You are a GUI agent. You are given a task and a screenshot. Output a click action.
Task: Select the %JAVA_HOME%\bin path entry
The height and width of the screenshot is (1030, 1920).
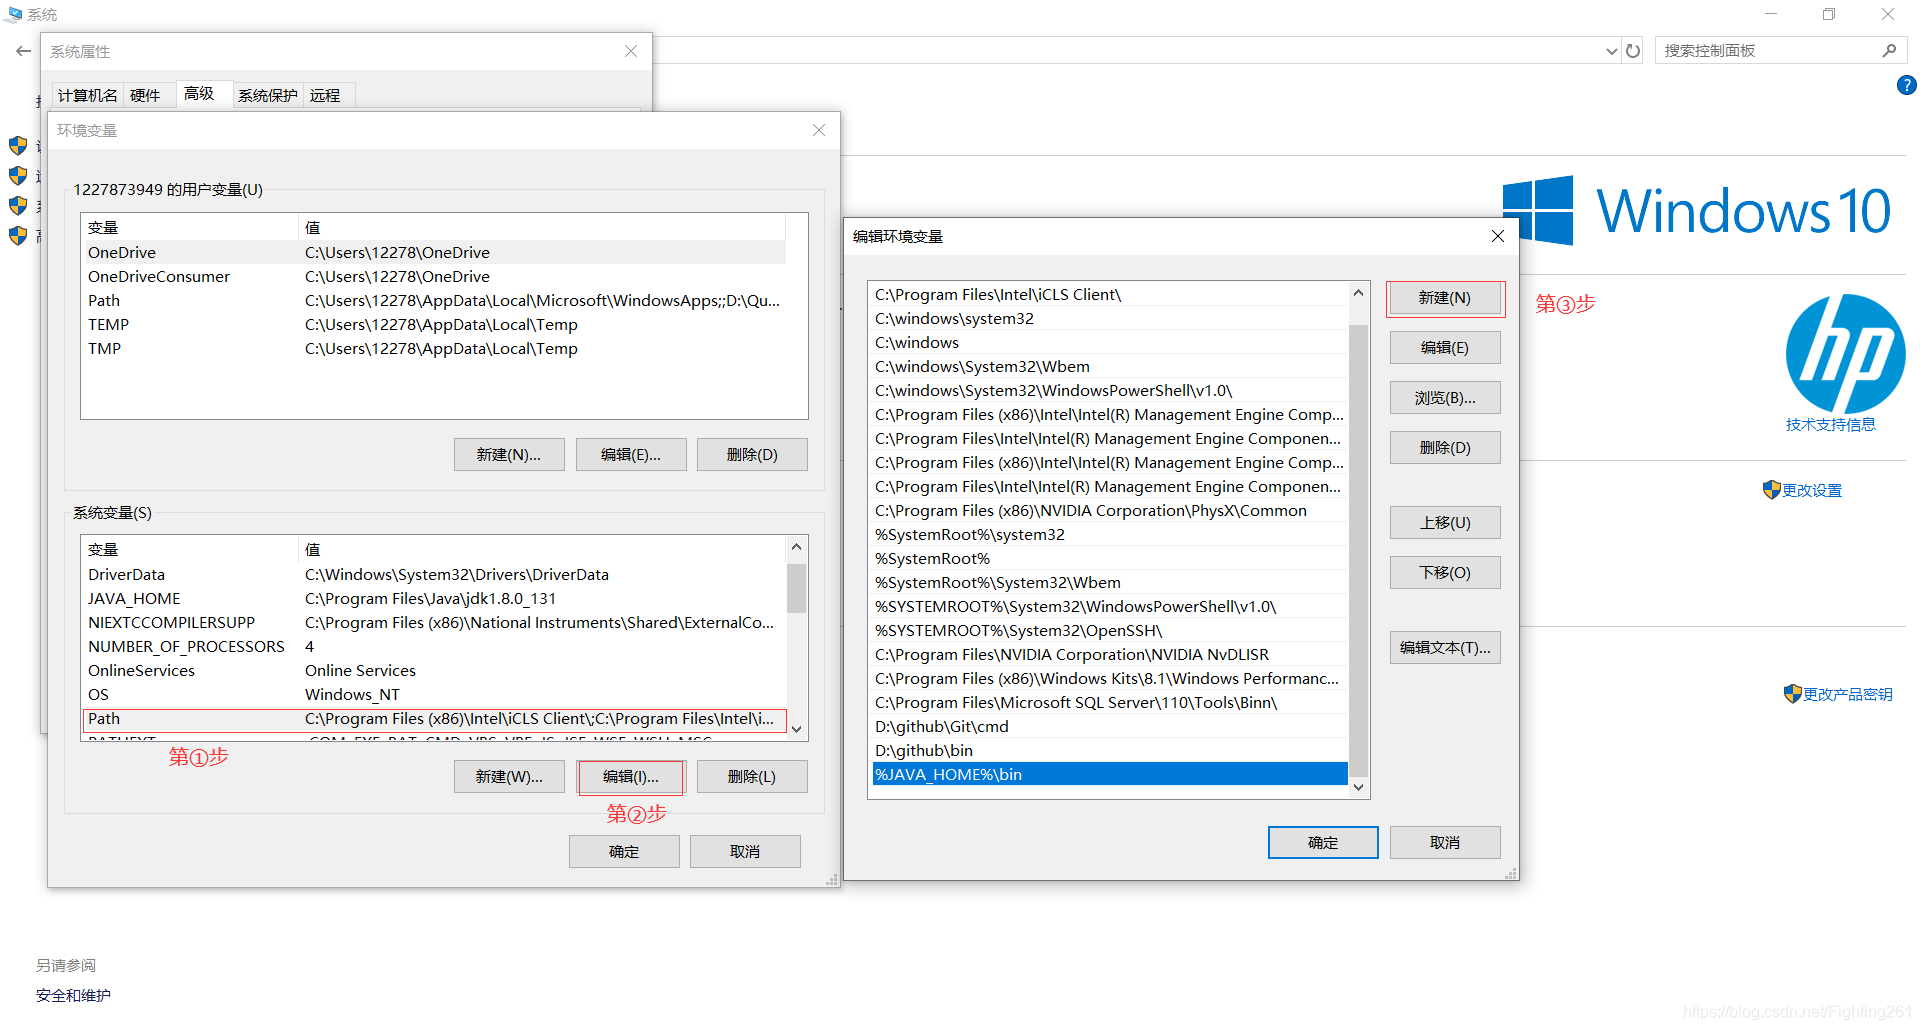click(x=1110, y=775)
